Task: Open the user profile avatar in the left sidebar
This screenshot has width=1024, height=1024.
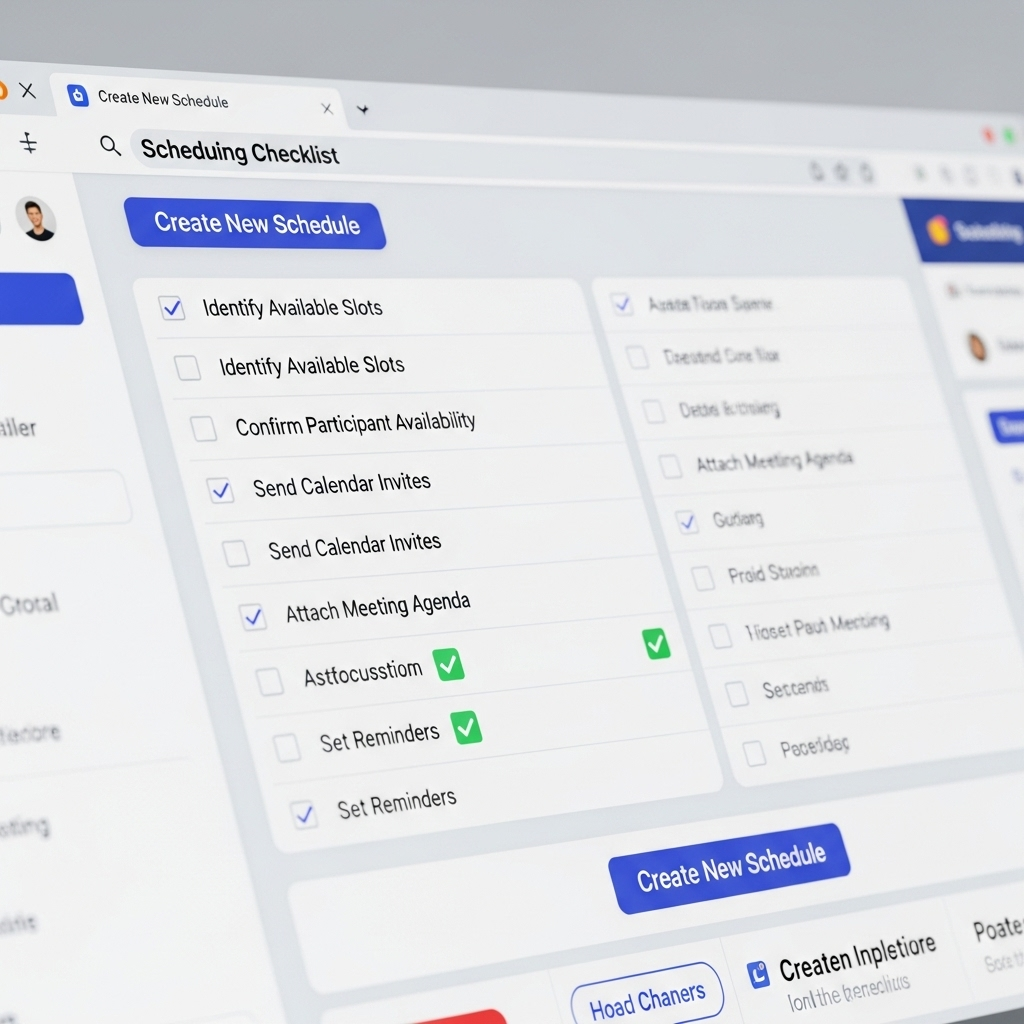Action: tap(36, 219)
